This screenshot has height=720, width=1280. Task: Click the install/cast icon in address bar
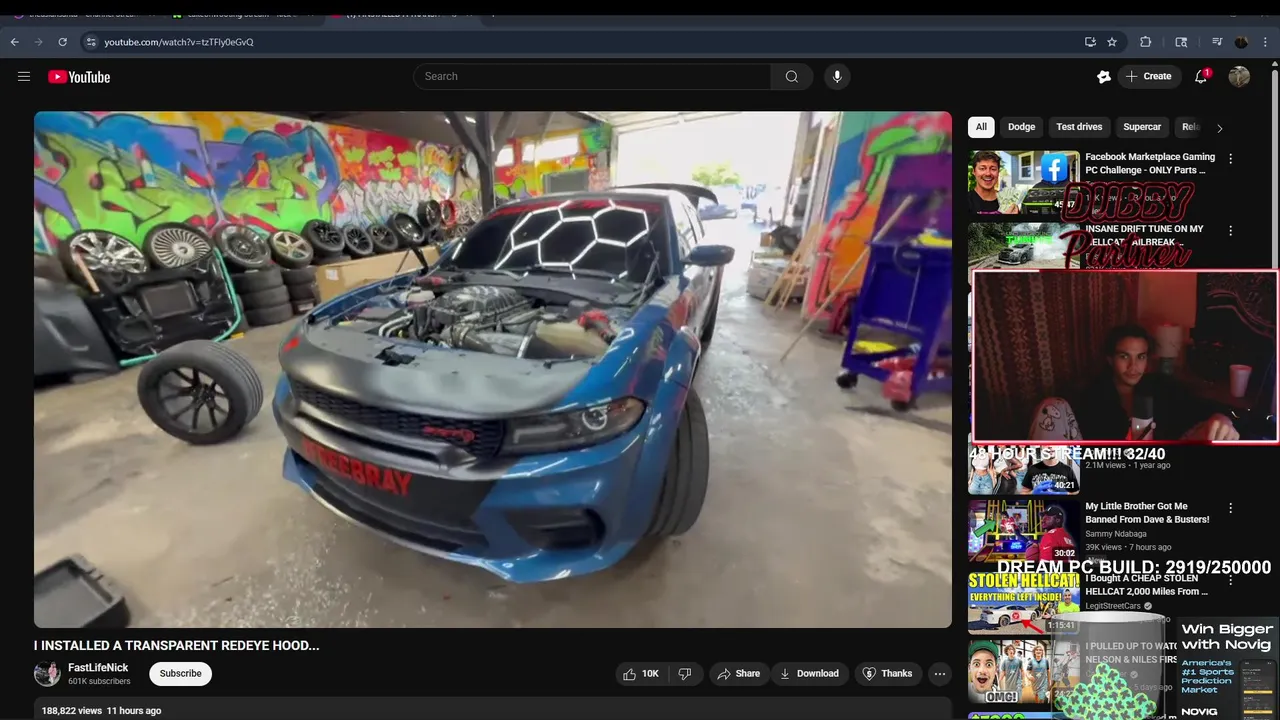coord(1090,42)
